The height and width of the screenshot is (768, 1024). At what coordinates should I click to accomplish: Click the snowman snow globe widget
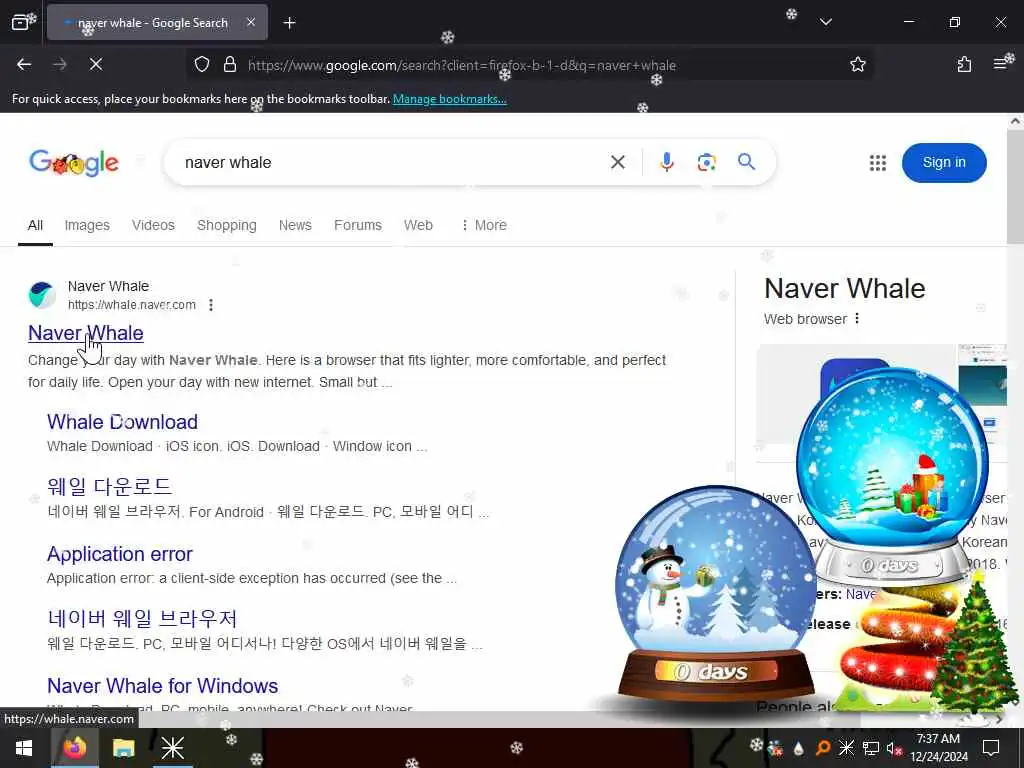click(714, 595)
